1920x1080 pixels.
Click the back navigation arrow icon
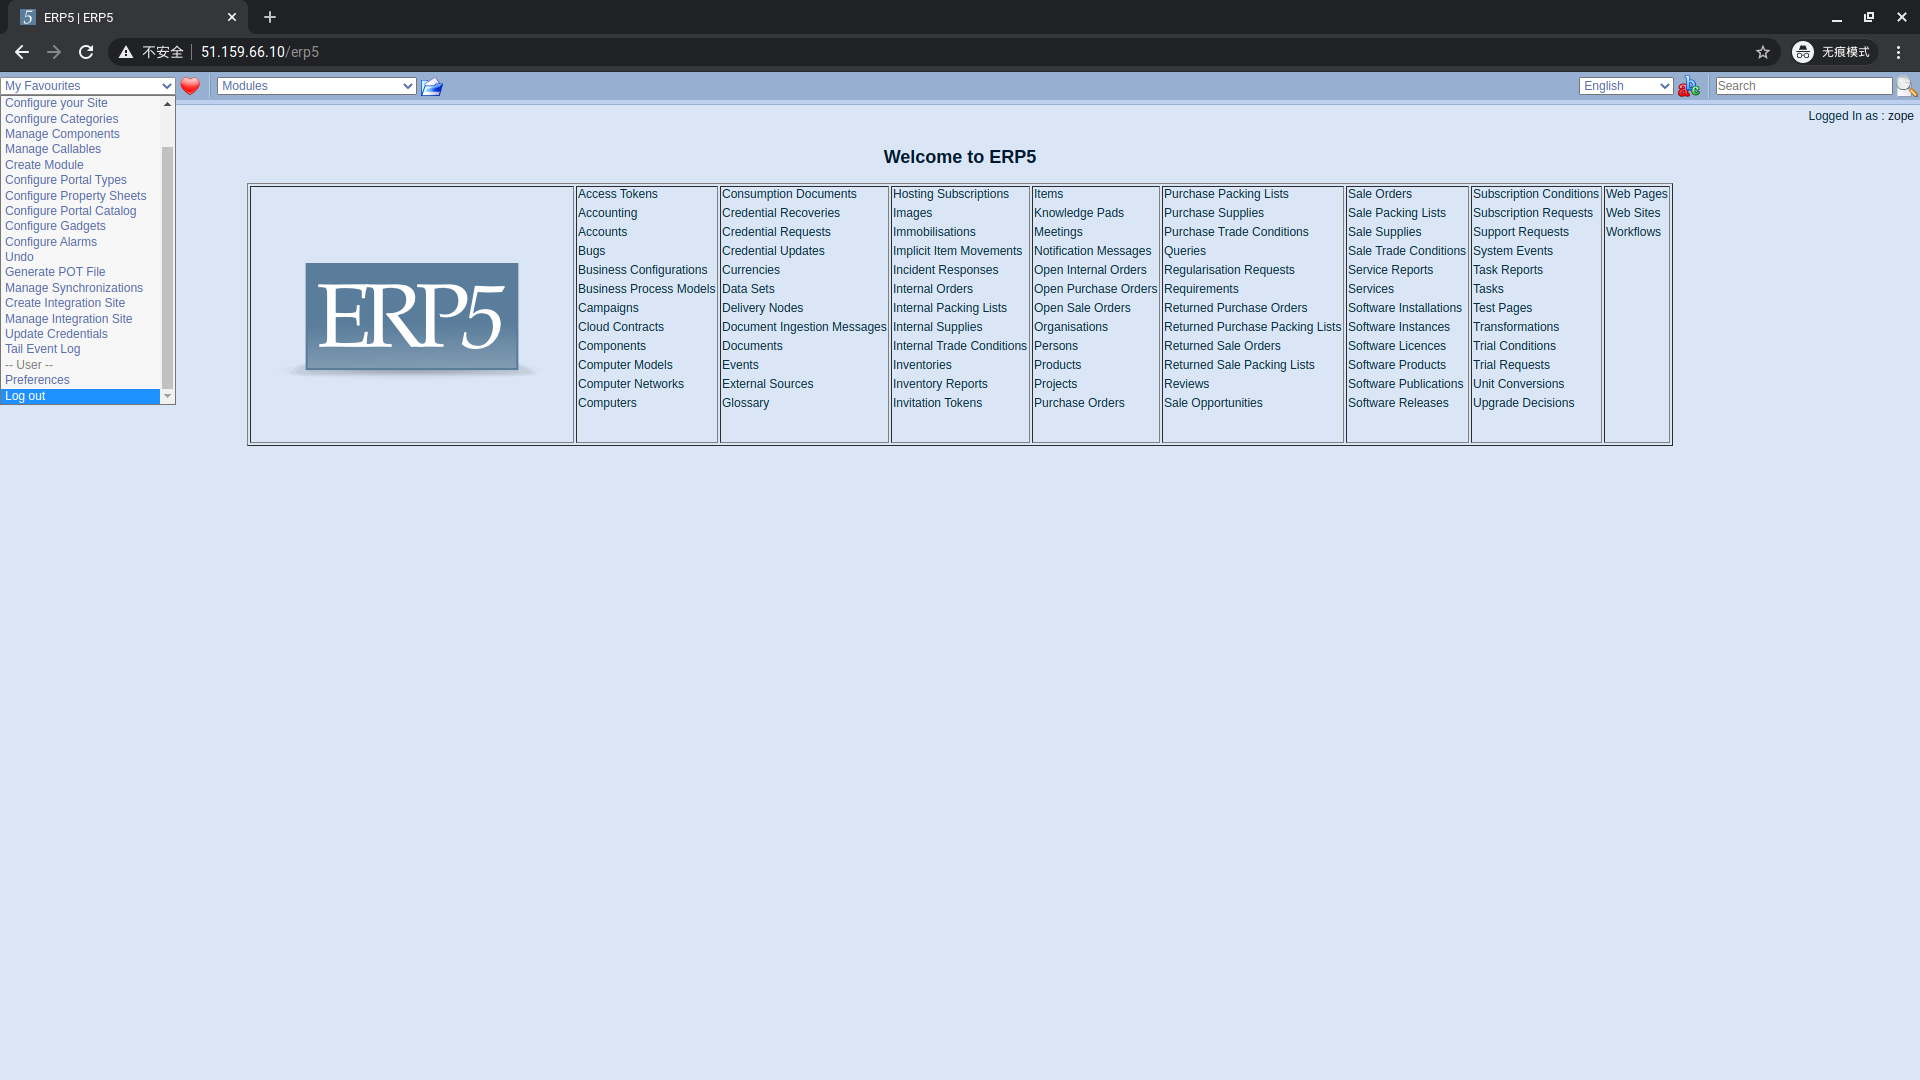(22, 51)
